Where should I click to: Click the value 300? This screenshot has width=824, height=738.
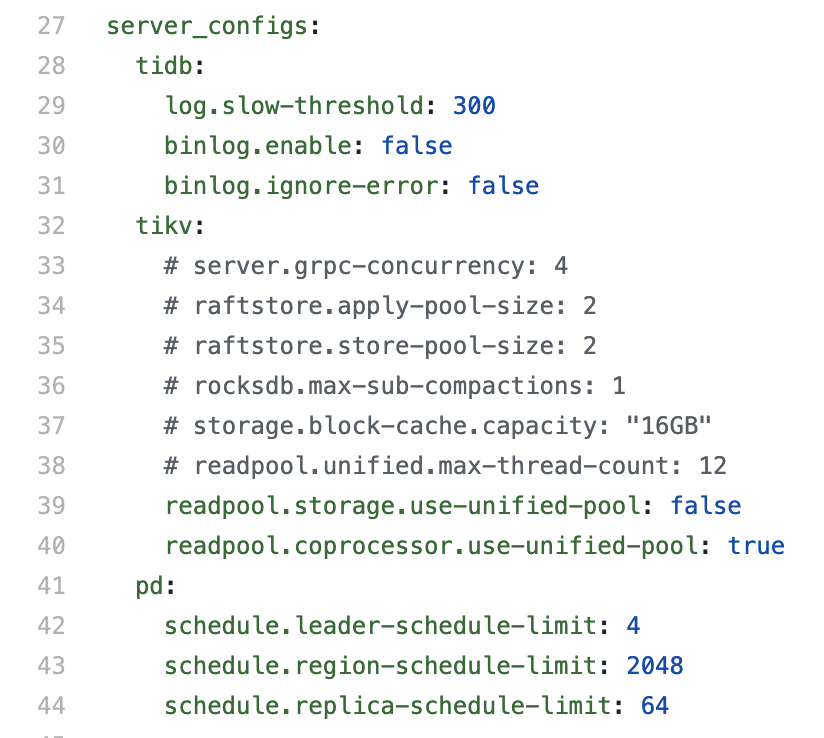point(474,106)
